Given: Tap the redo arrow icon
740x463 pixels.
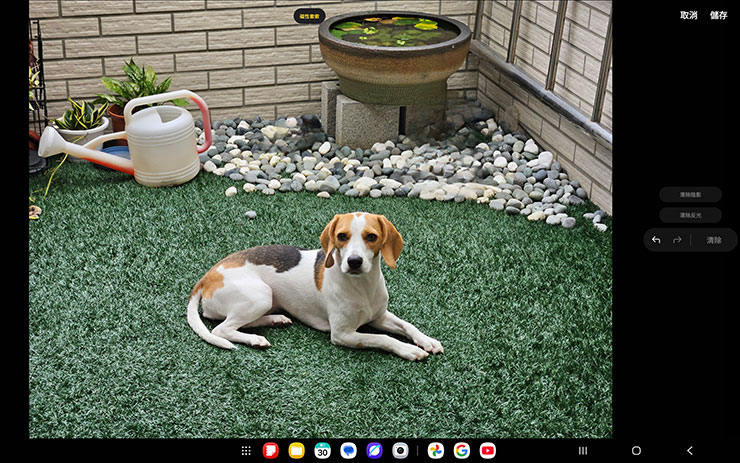Looking at the screenshot, I should point(677,240).
